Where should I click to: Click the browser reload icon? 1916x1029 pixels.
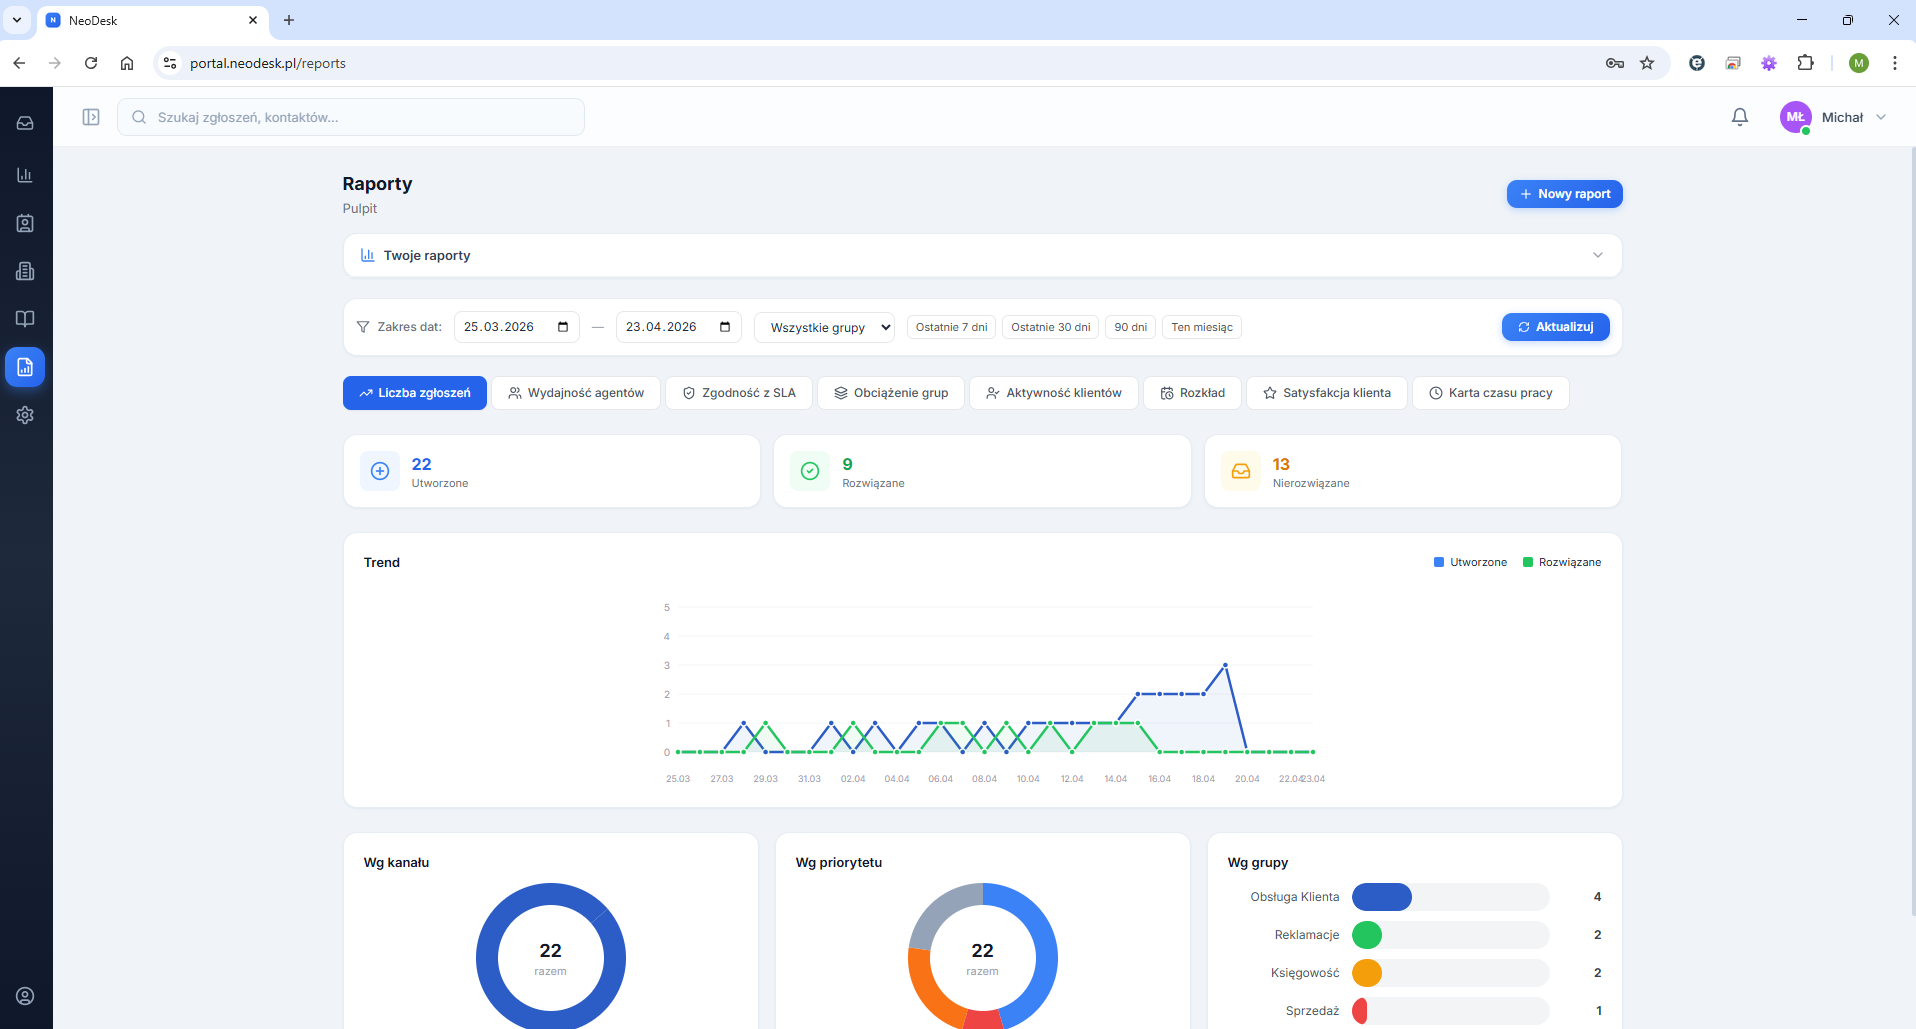[91, 63]
